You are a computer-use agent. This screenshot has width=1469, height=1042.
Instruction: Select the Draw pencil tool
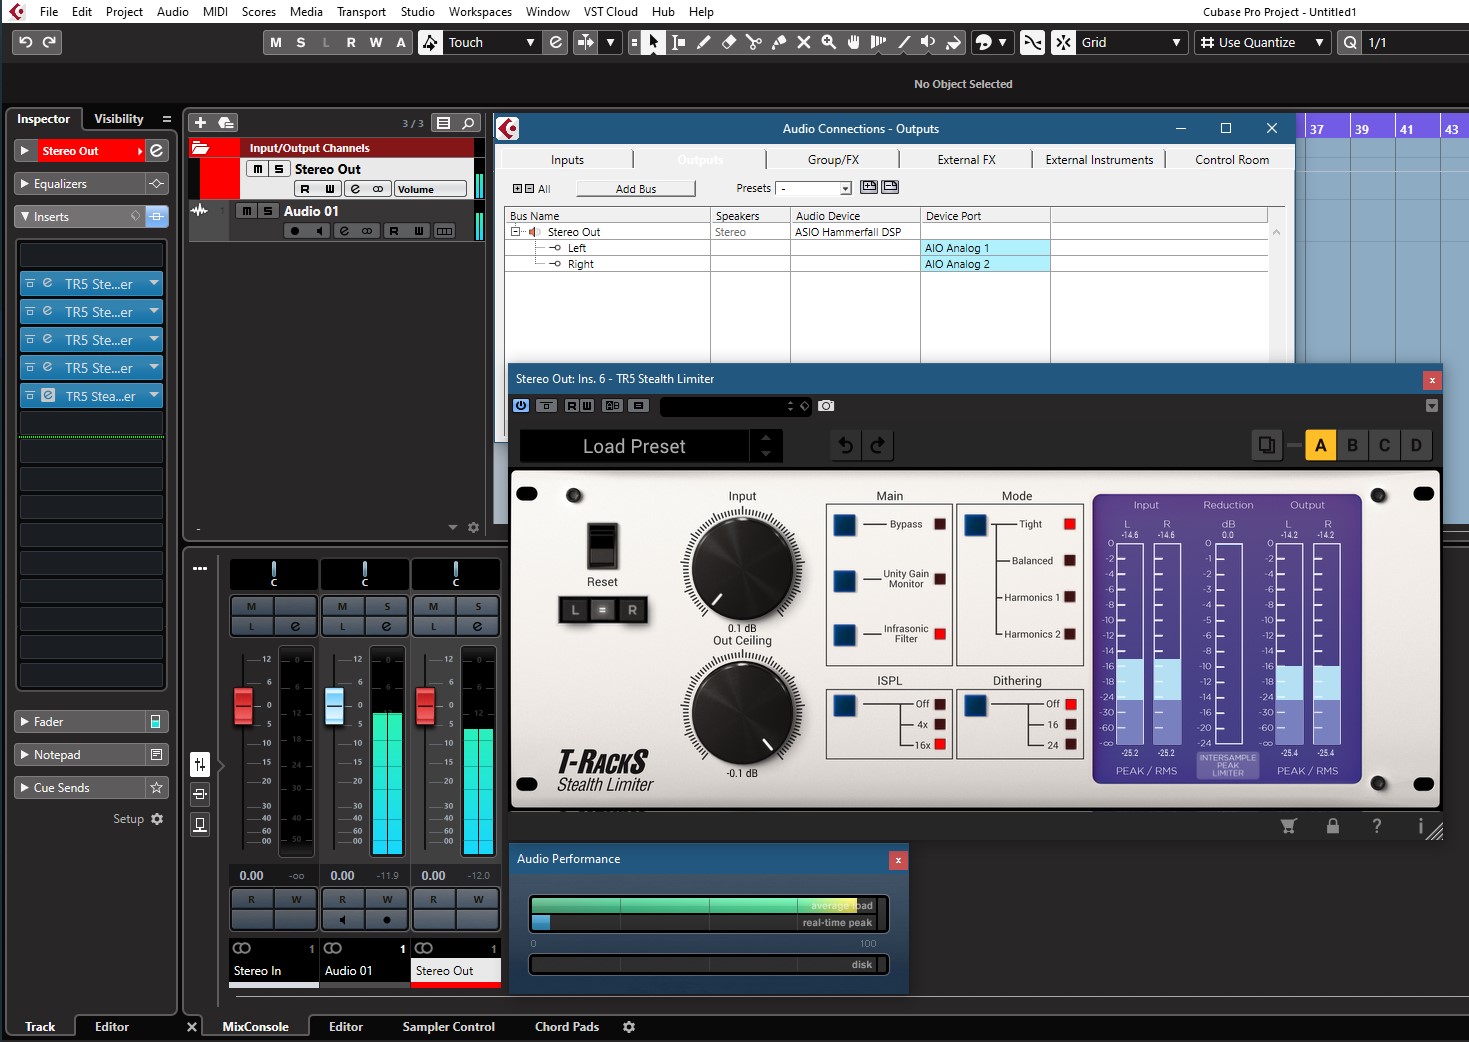point(704,42)
